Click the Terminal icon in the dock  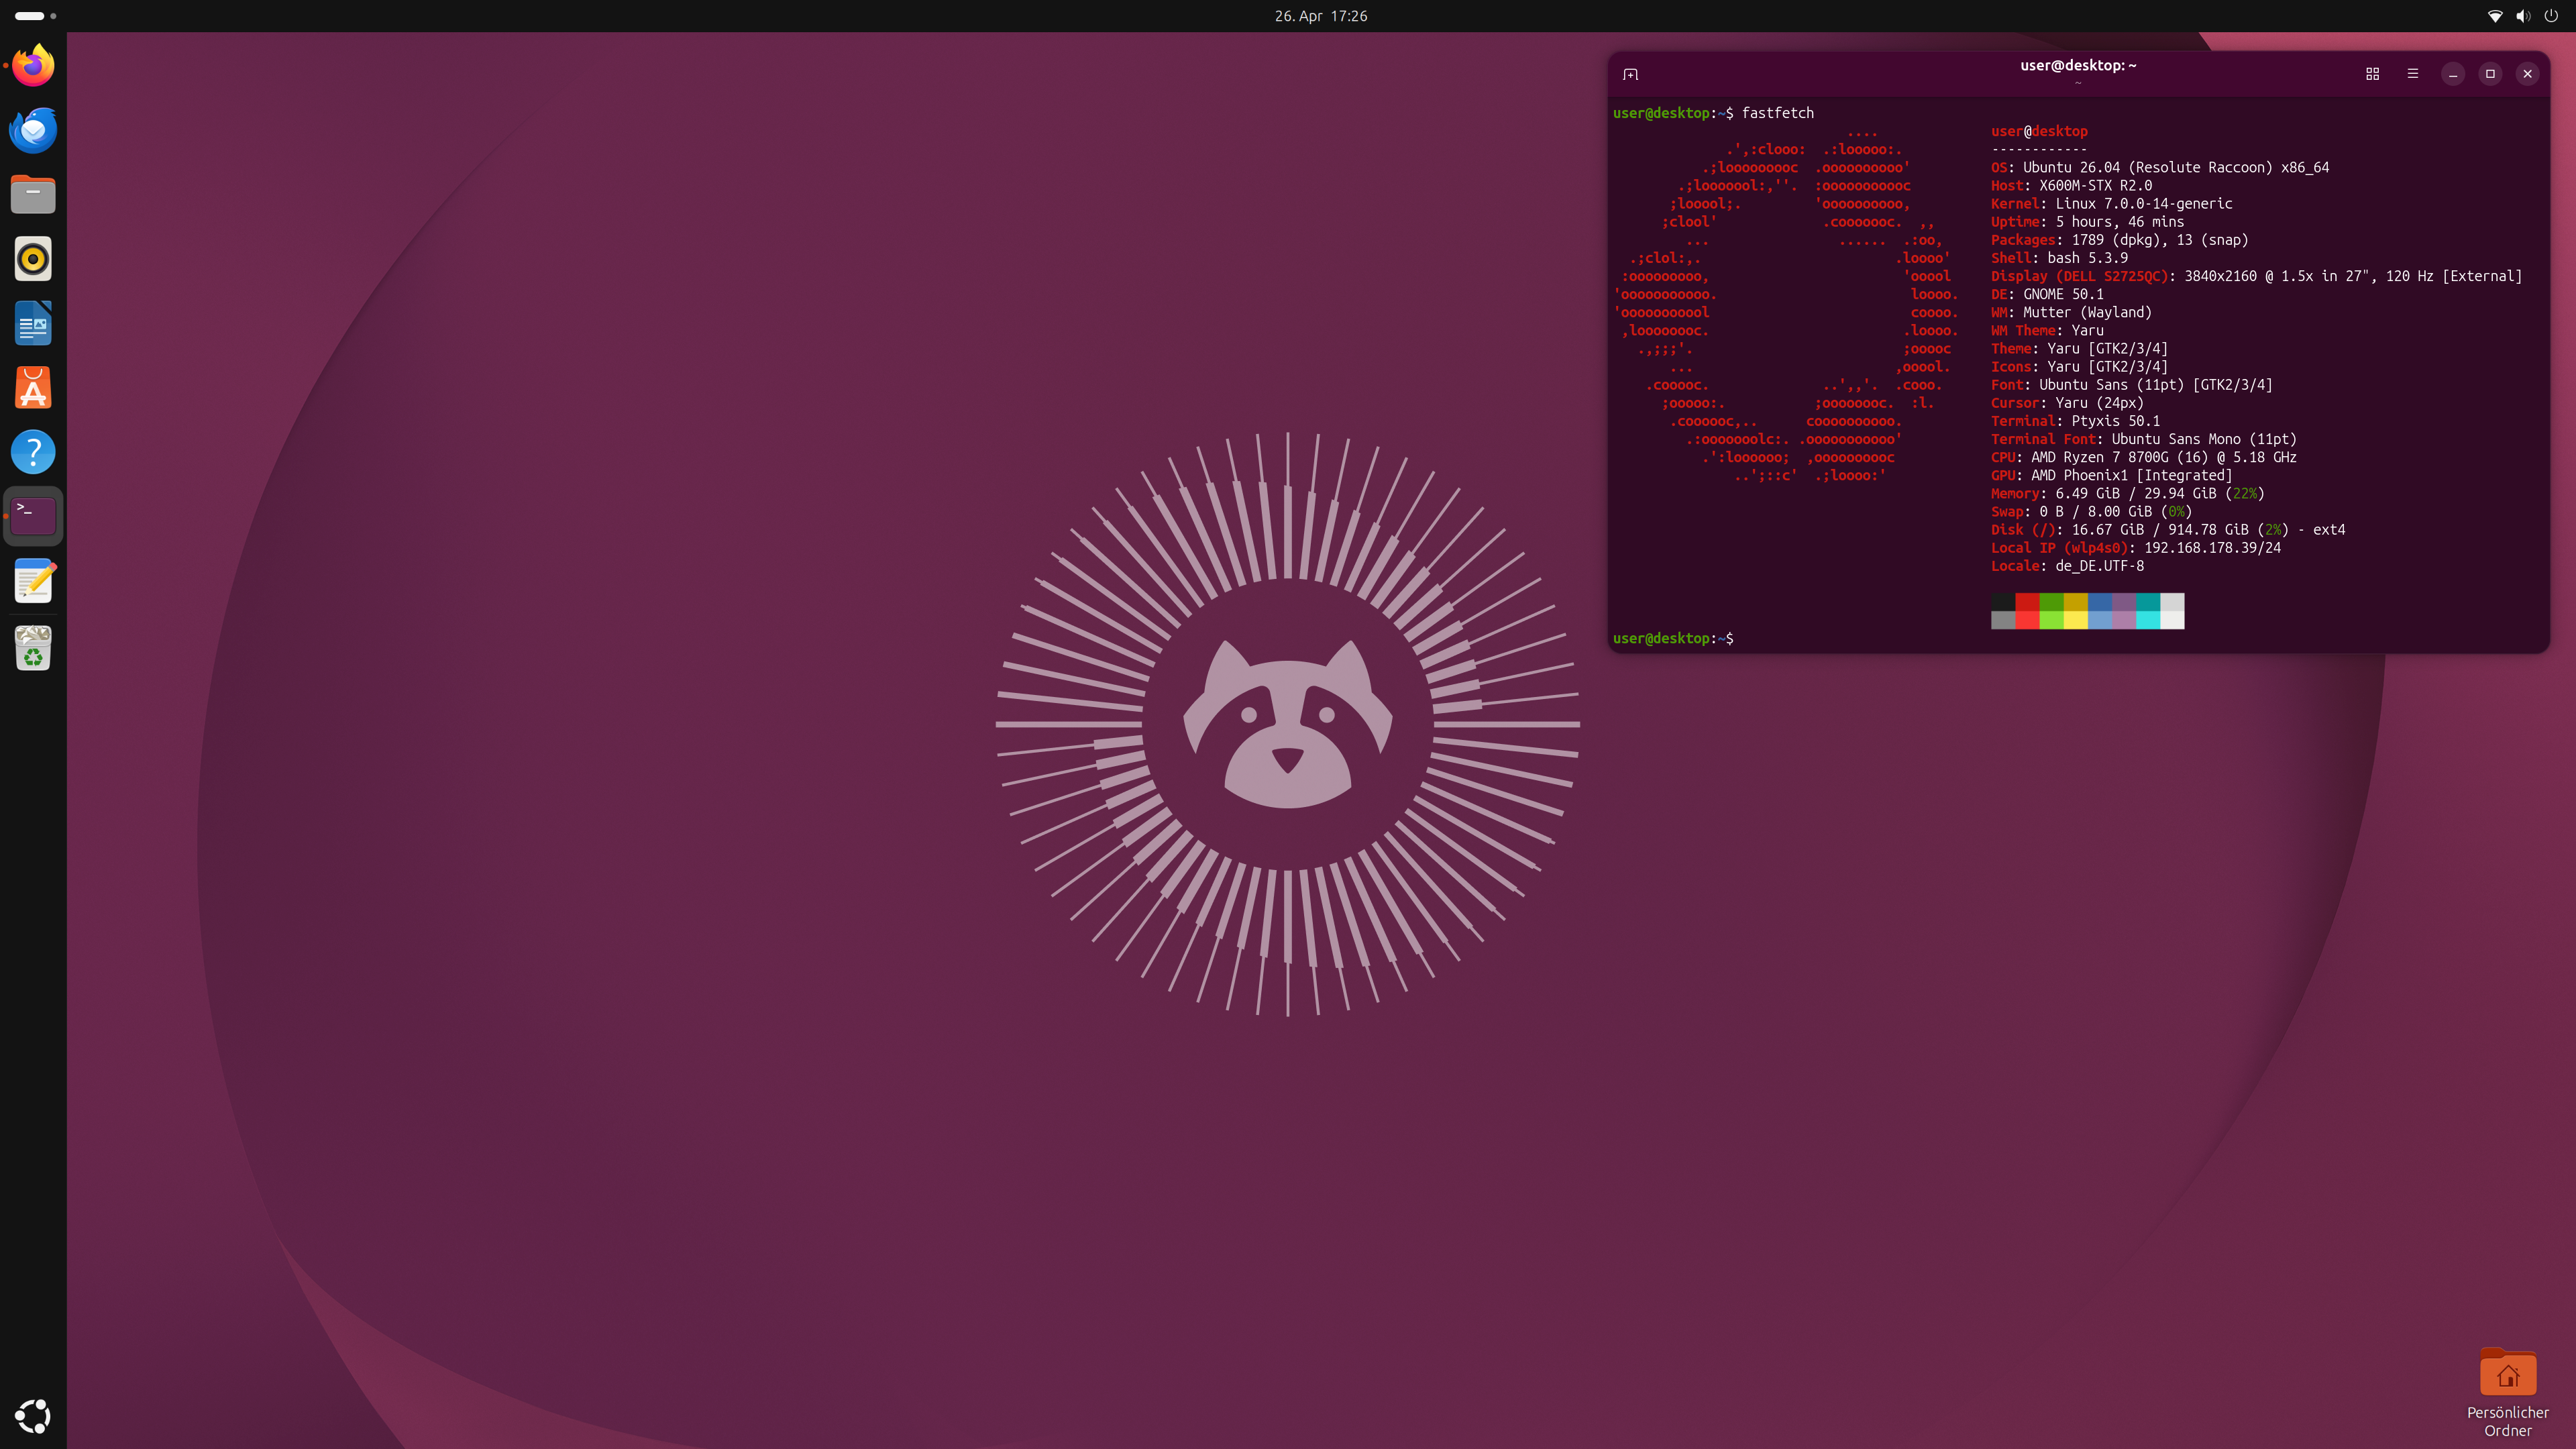coord(33,516)
